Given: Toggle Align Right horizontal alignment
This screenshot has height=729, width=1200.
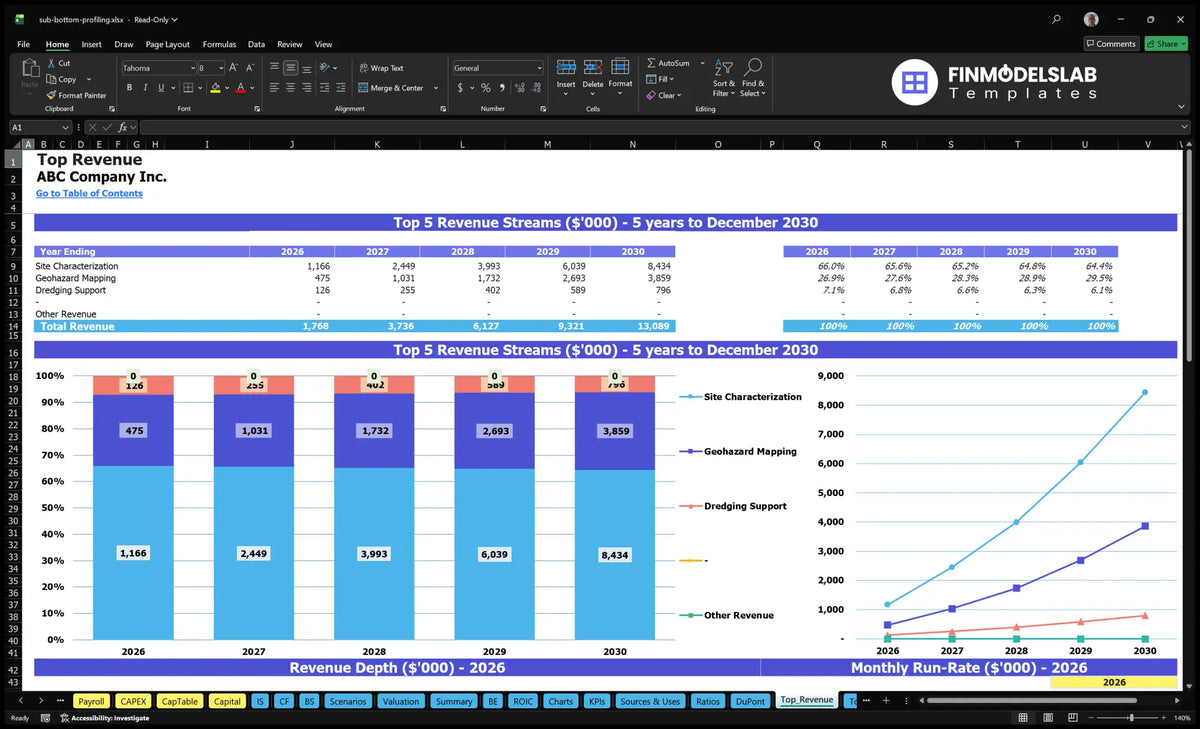Looking at the screenshot, I should [x=308, y=88].
